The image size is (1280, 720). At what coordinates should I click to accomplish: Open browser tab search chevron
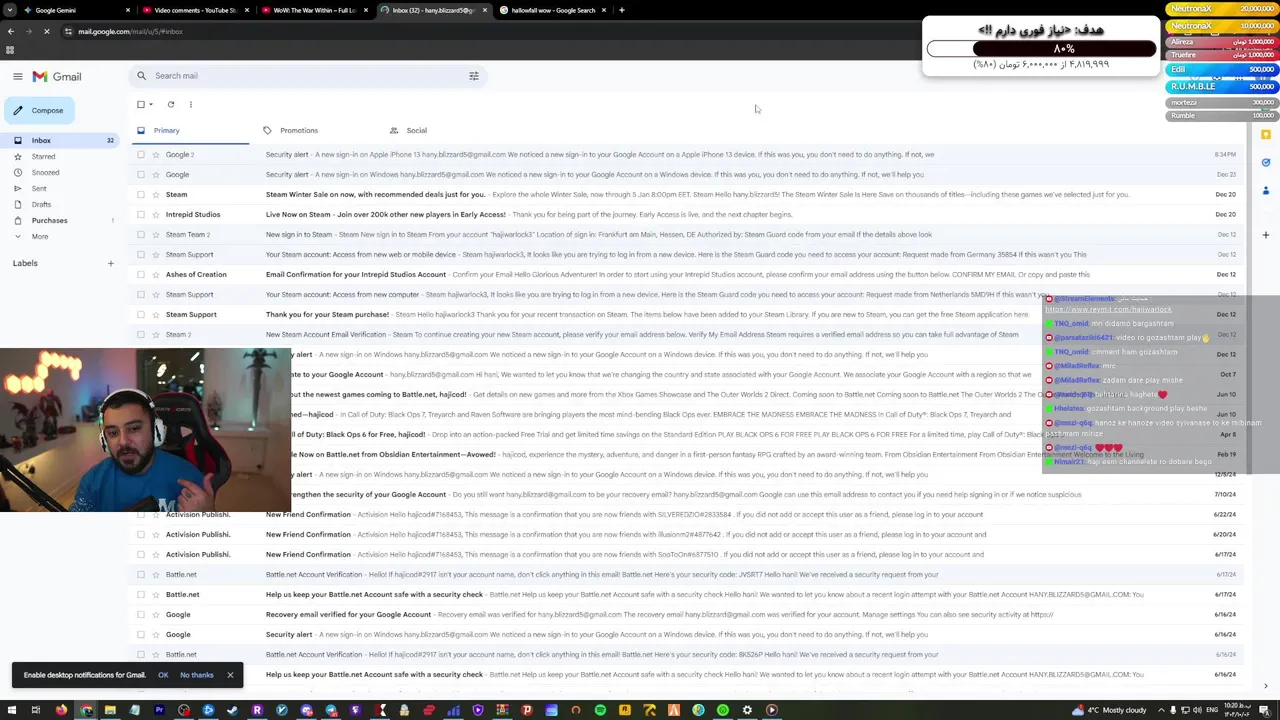10,10
